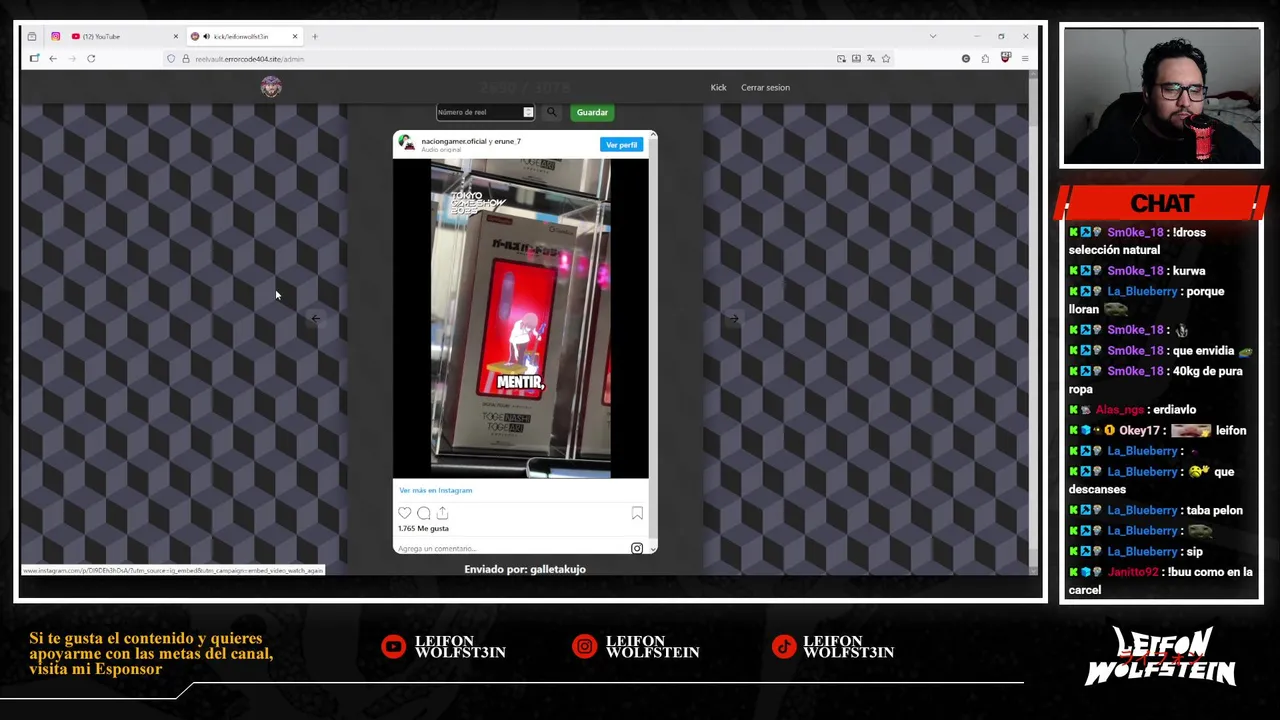Click Instagram LEIFON WOLFSTEIN label in overlay

(652, 647)
